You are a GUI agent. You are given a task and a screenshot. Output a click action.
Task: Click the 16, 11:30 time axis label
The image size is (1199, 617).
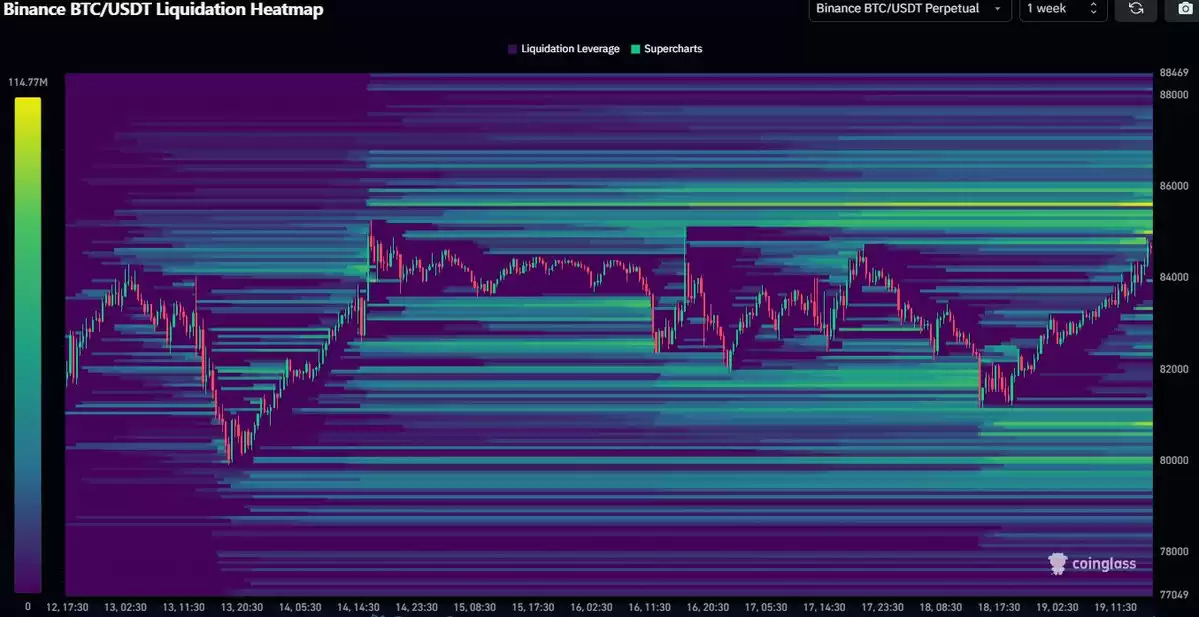[649, 607]
